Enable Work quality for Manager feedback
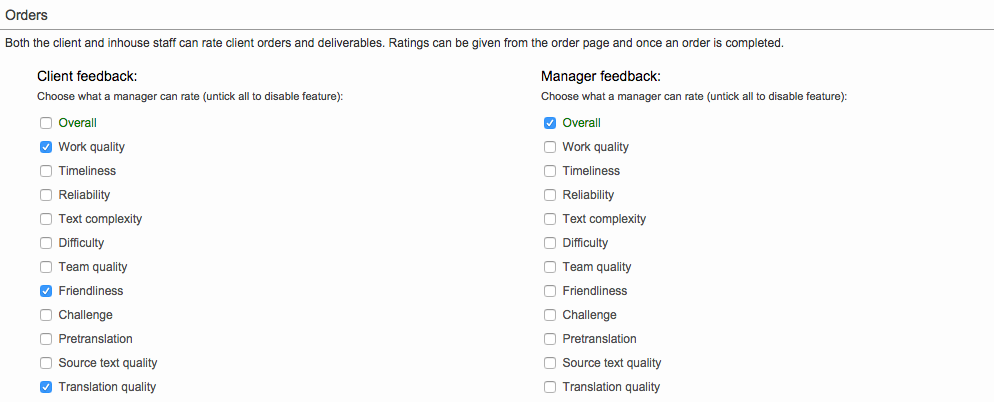 click(550, 147)
